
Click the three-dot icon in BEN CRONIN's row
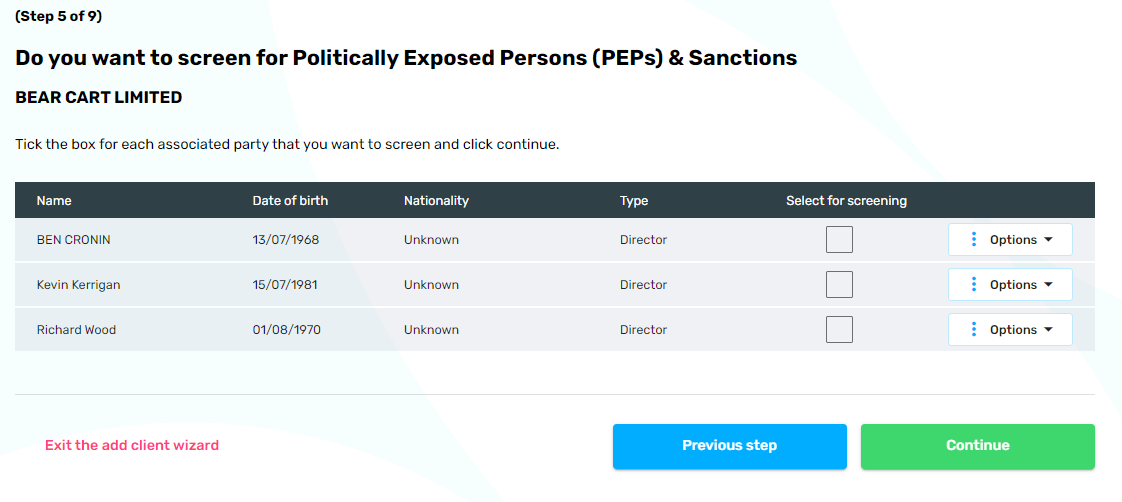[974, 240]
